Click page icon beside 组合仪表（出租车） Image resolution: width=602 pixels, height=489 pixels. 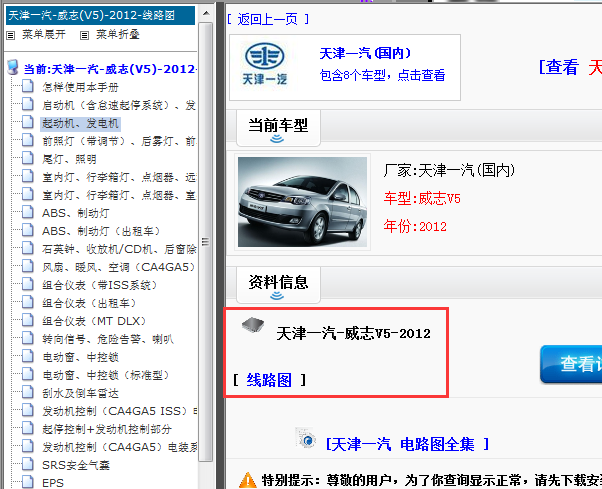tap(28, 302)
